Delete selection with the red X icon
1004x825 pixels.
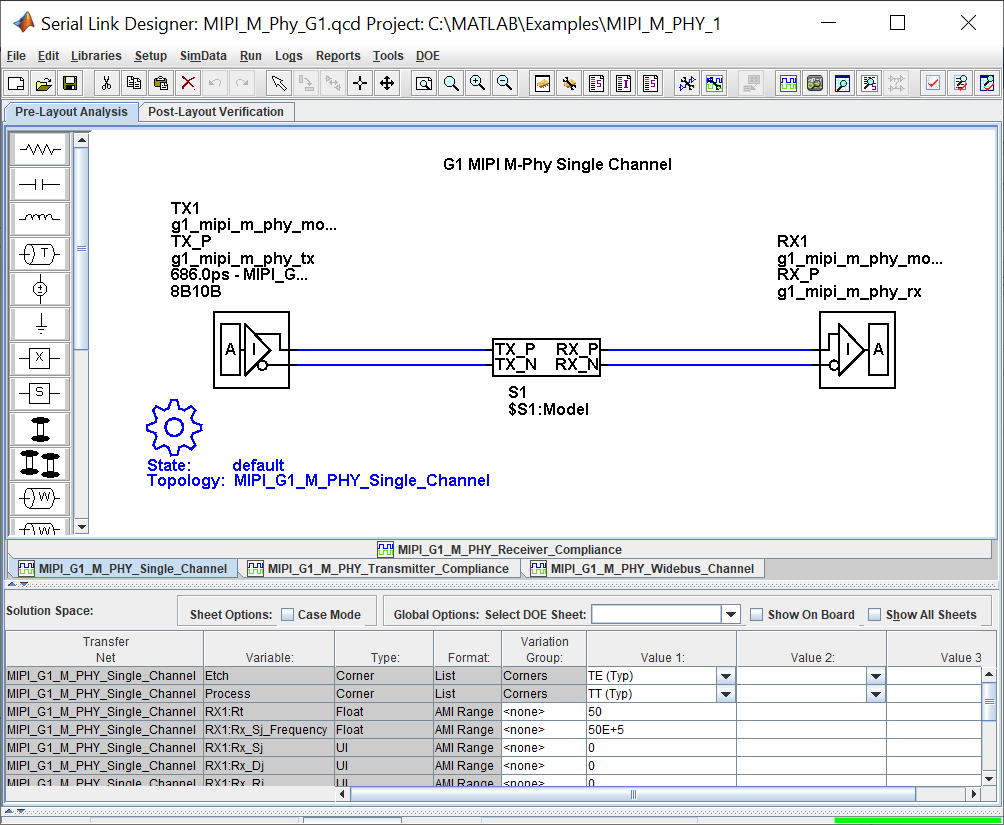click(188, 83)
